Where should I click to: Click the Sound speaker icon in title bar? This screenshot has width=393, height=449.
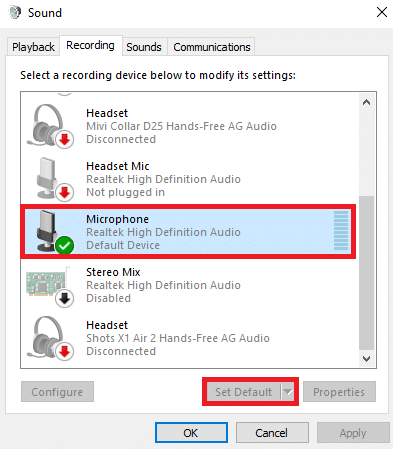15,13
